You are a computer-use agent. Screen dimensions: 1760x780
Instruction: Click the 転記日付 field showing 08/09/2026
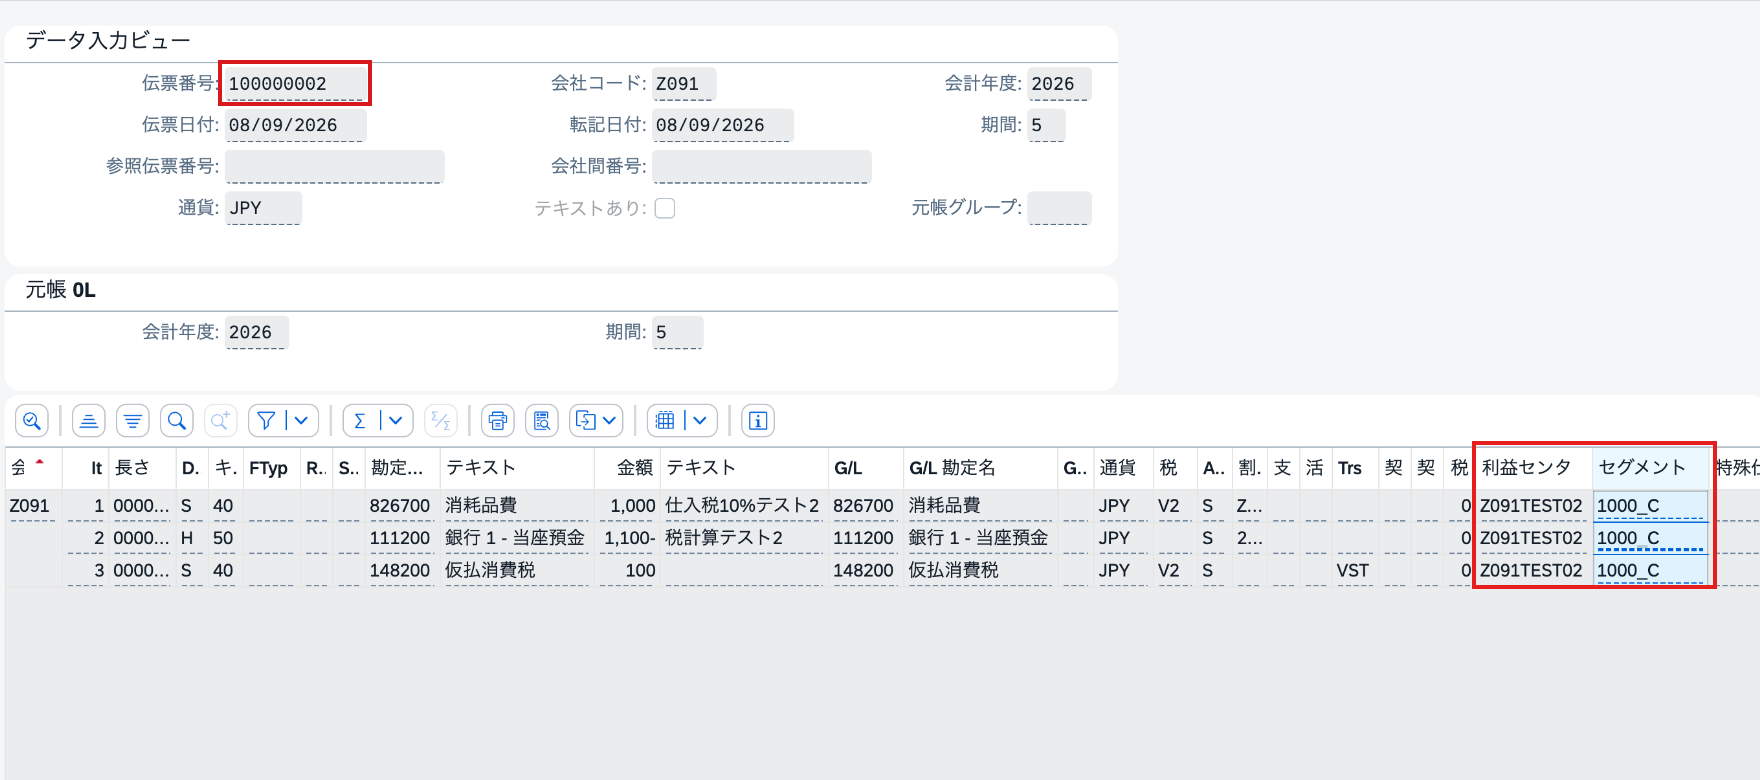(723, 126)
